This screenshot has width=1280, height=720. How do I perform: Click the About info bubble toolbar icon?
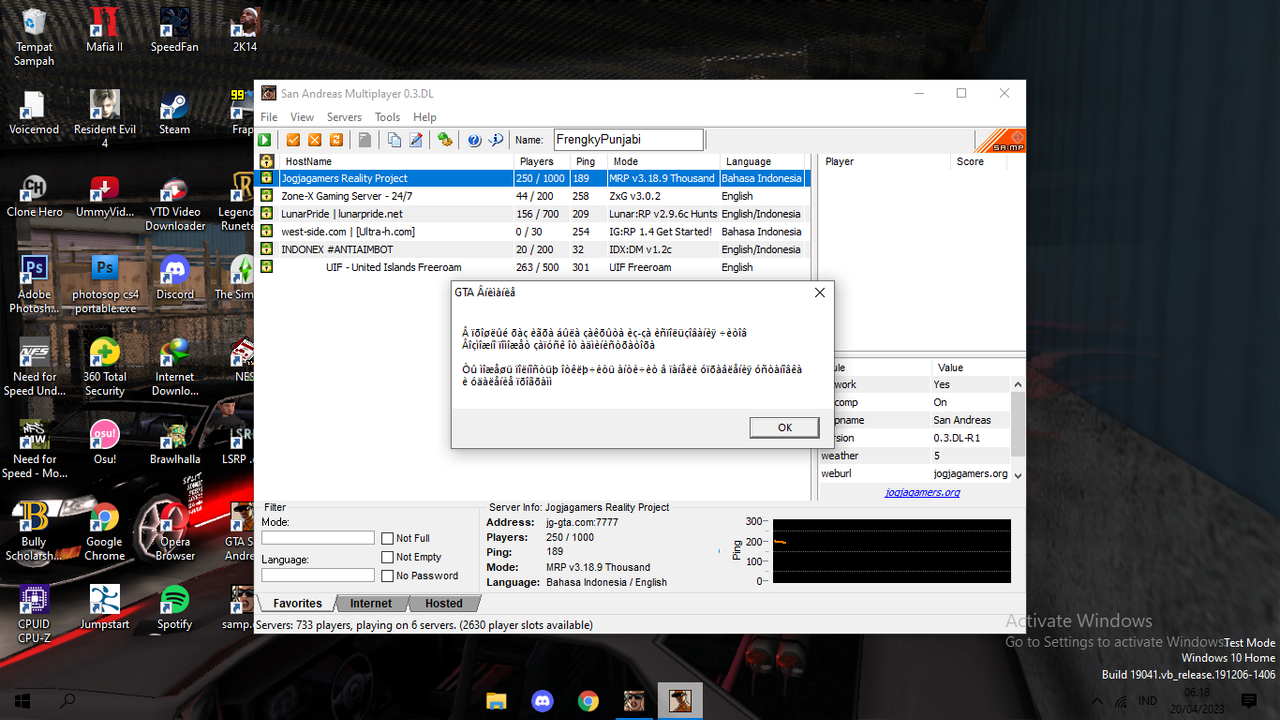click(495, 140)
